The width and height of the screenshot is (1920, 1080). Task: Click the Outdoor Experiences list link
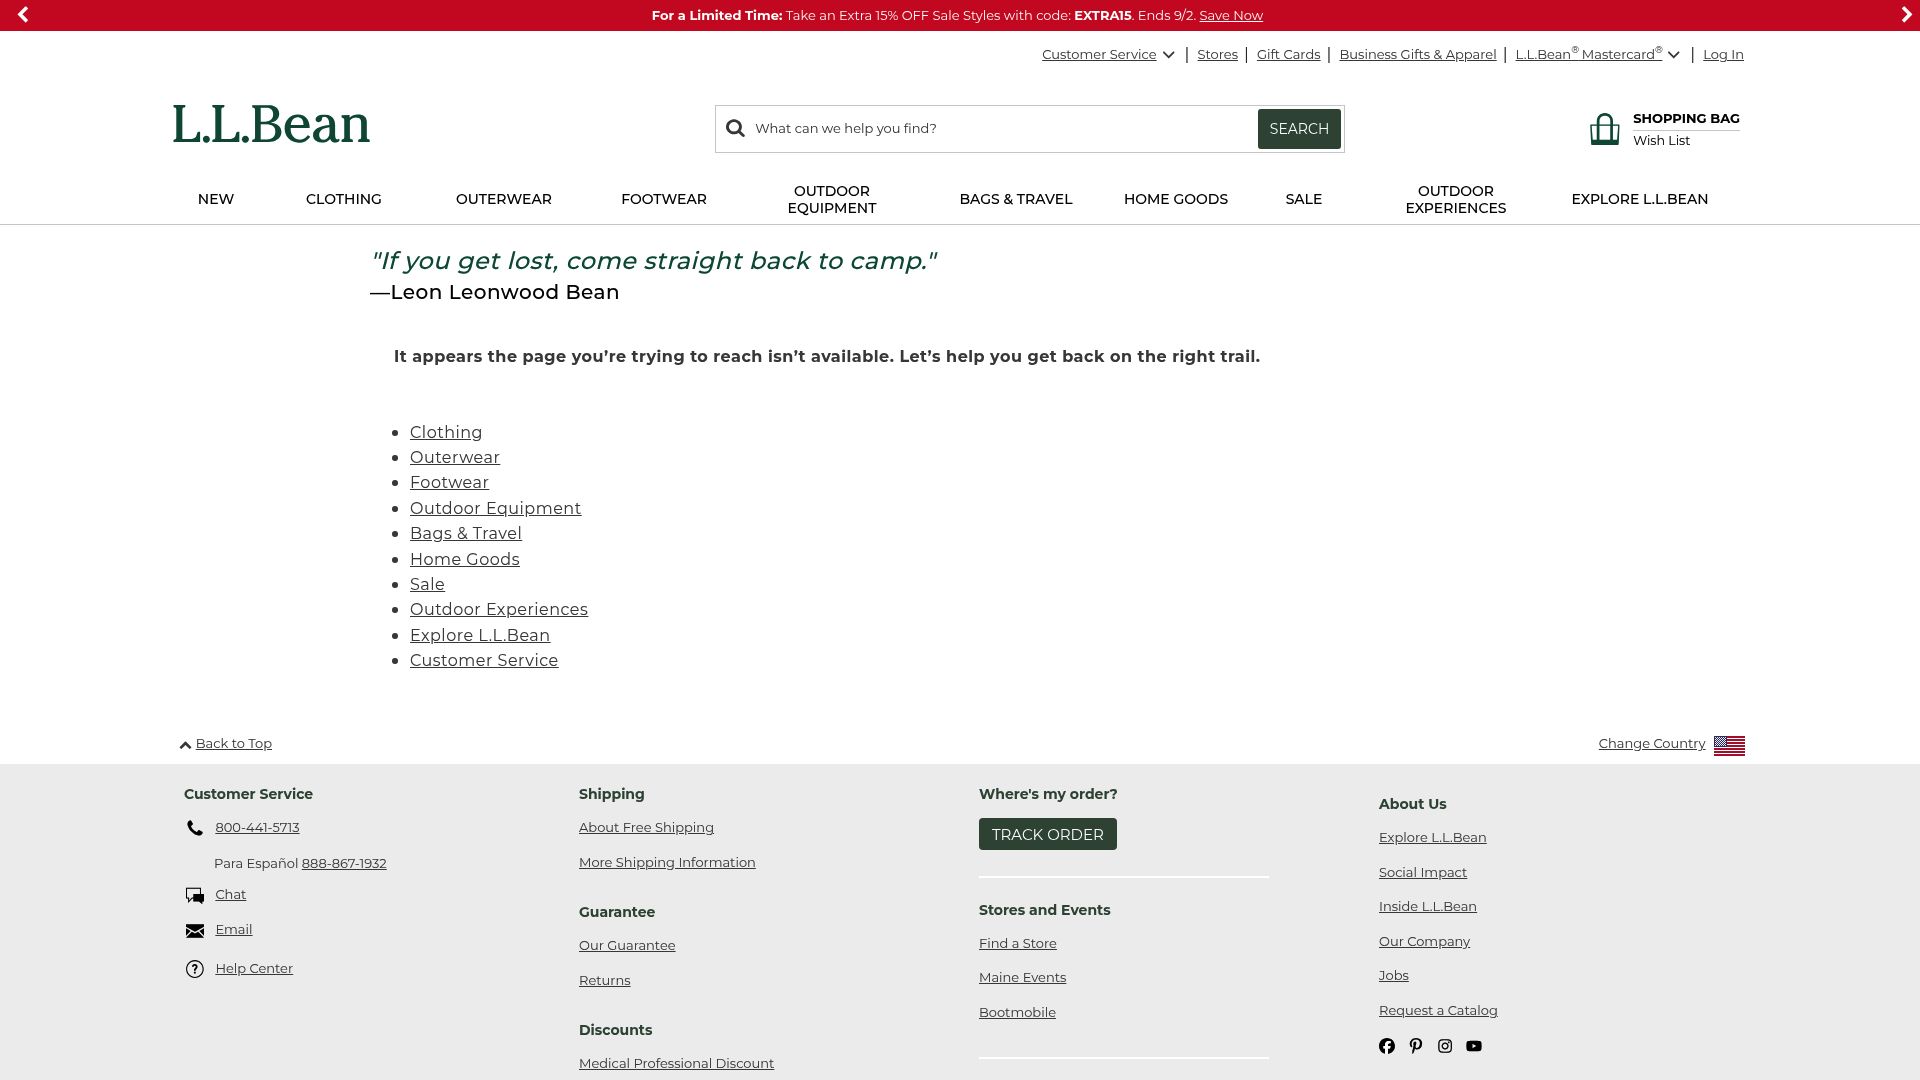499,610
